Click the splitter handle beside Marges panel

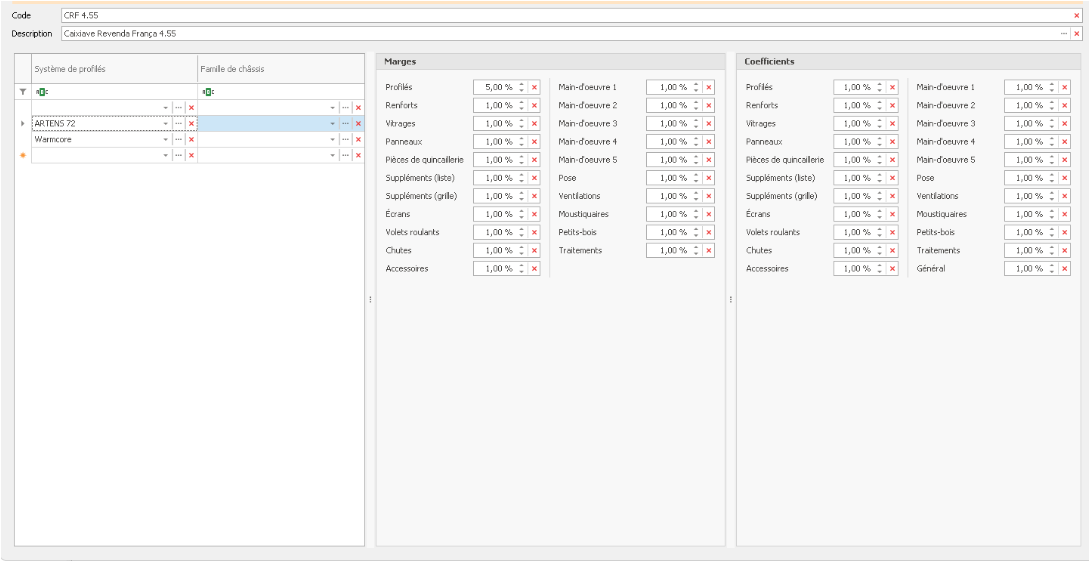tap(370, 300)
